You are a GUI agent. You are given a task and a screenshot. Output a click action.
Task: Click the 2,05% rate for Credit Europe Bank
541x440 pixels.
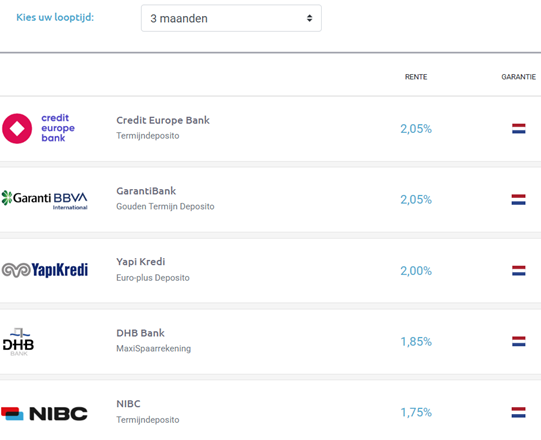click(416, 129)
